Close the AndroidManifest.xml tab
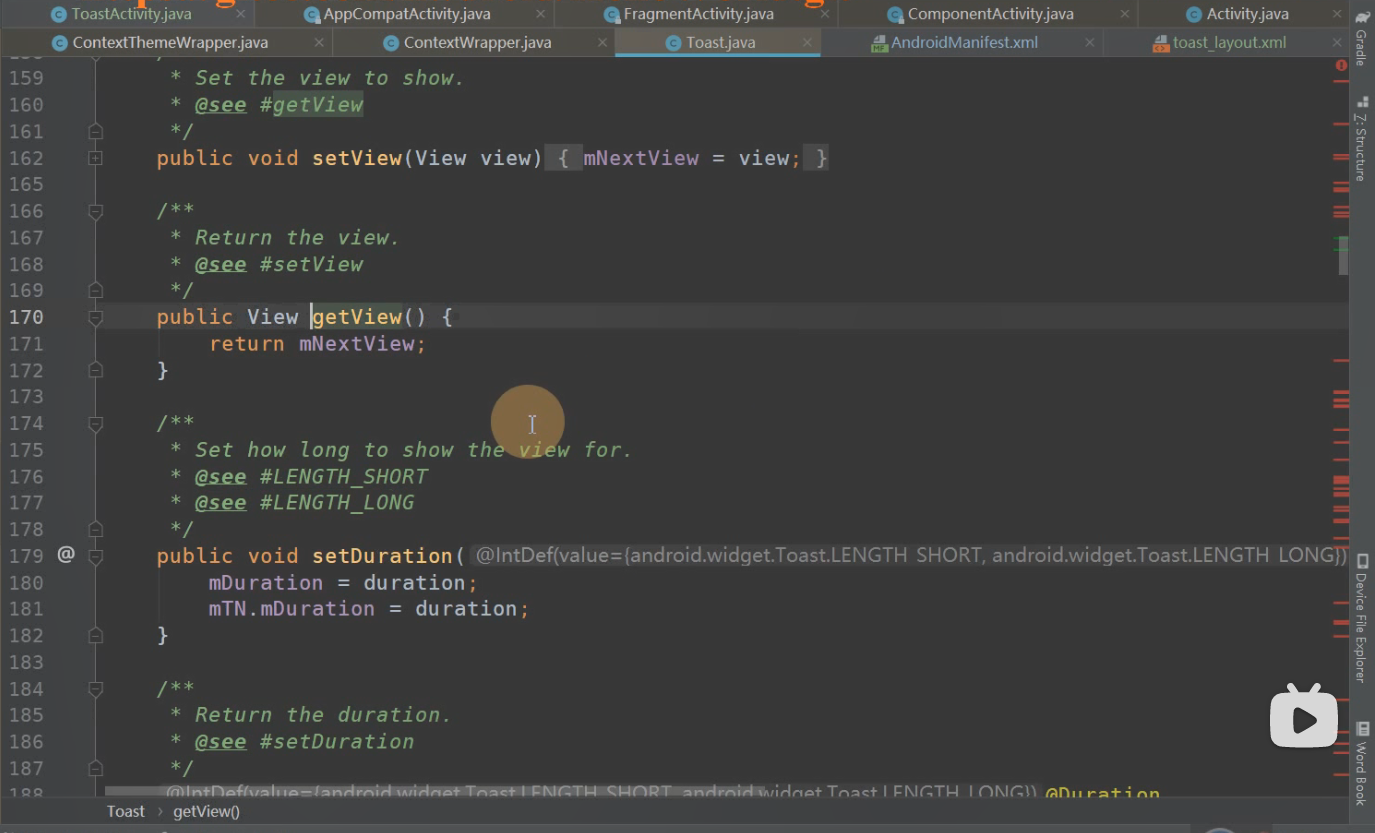This screenshot has width=1375, height=833. click(1088, 43)
